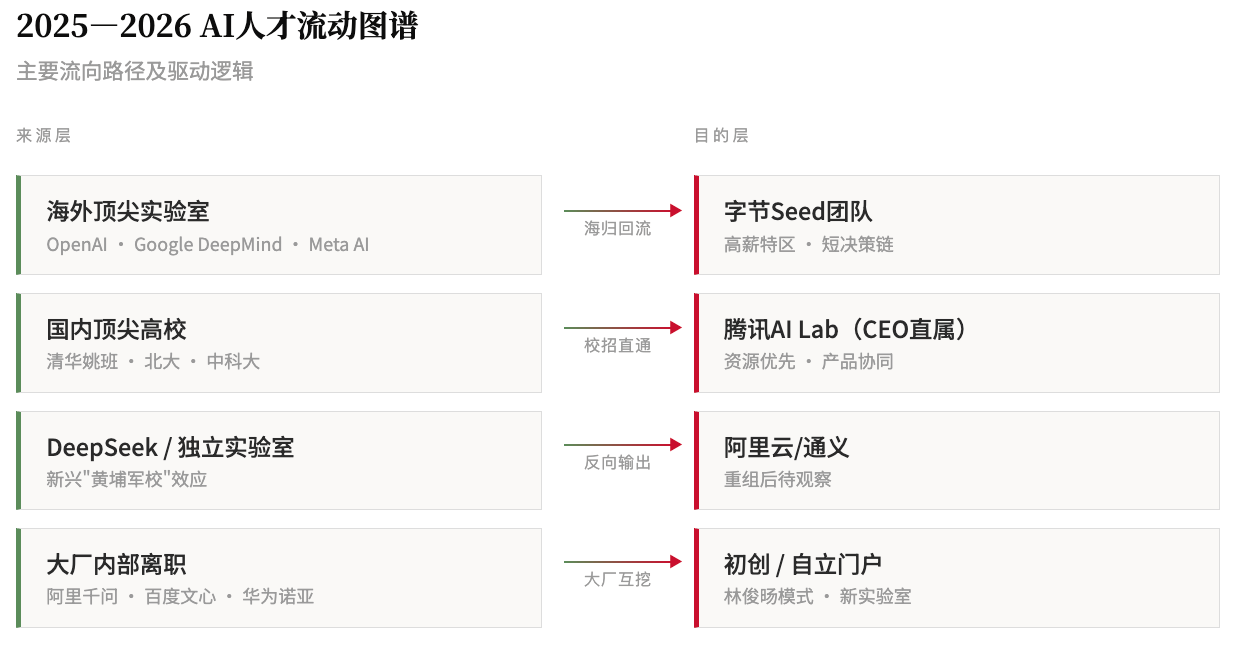Select the 初创 / 自立门户 card
The image size is (1250, 662).
[x=957, y=578]
